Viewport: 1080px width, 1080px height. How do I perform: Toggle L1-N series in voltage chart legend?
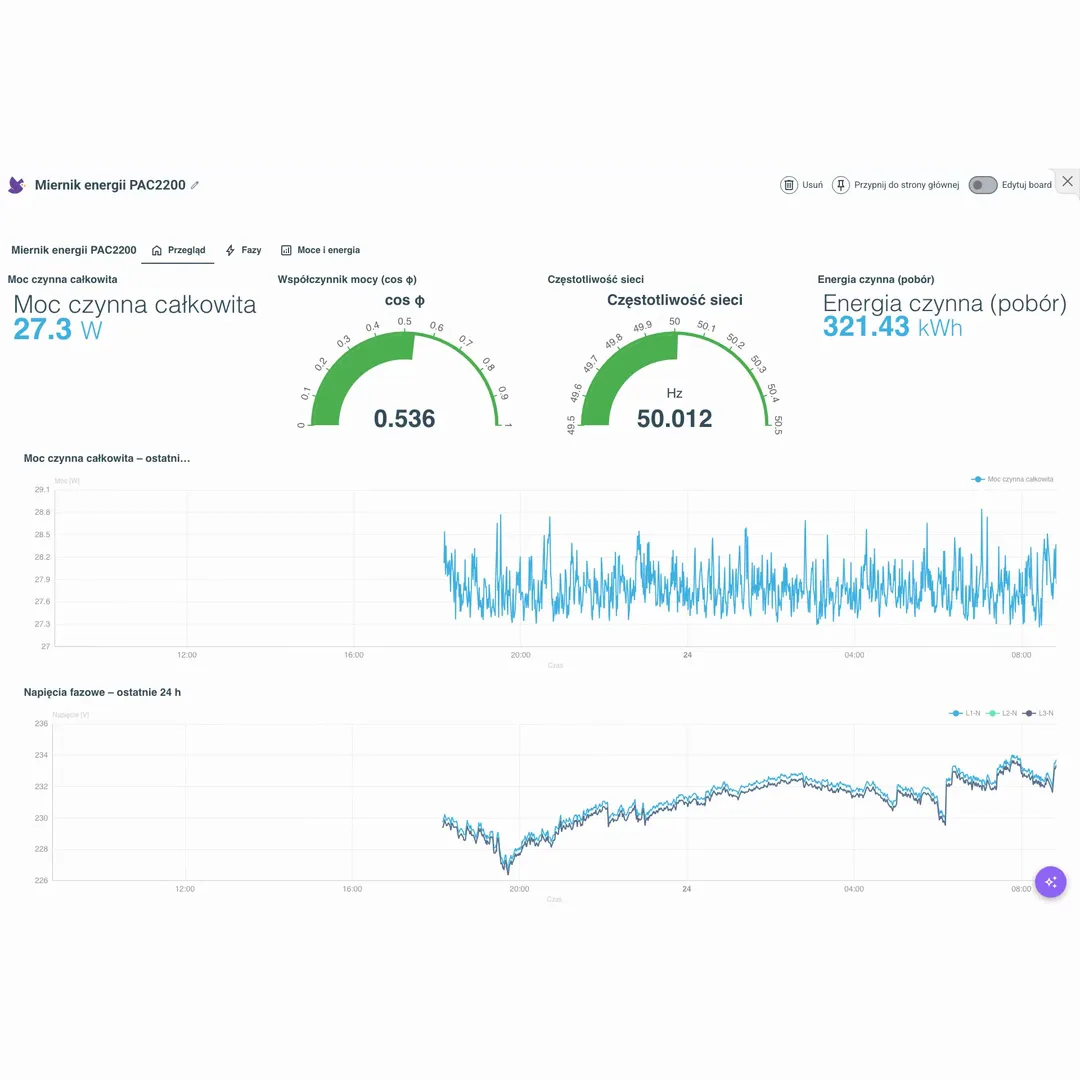click(964, 714)
